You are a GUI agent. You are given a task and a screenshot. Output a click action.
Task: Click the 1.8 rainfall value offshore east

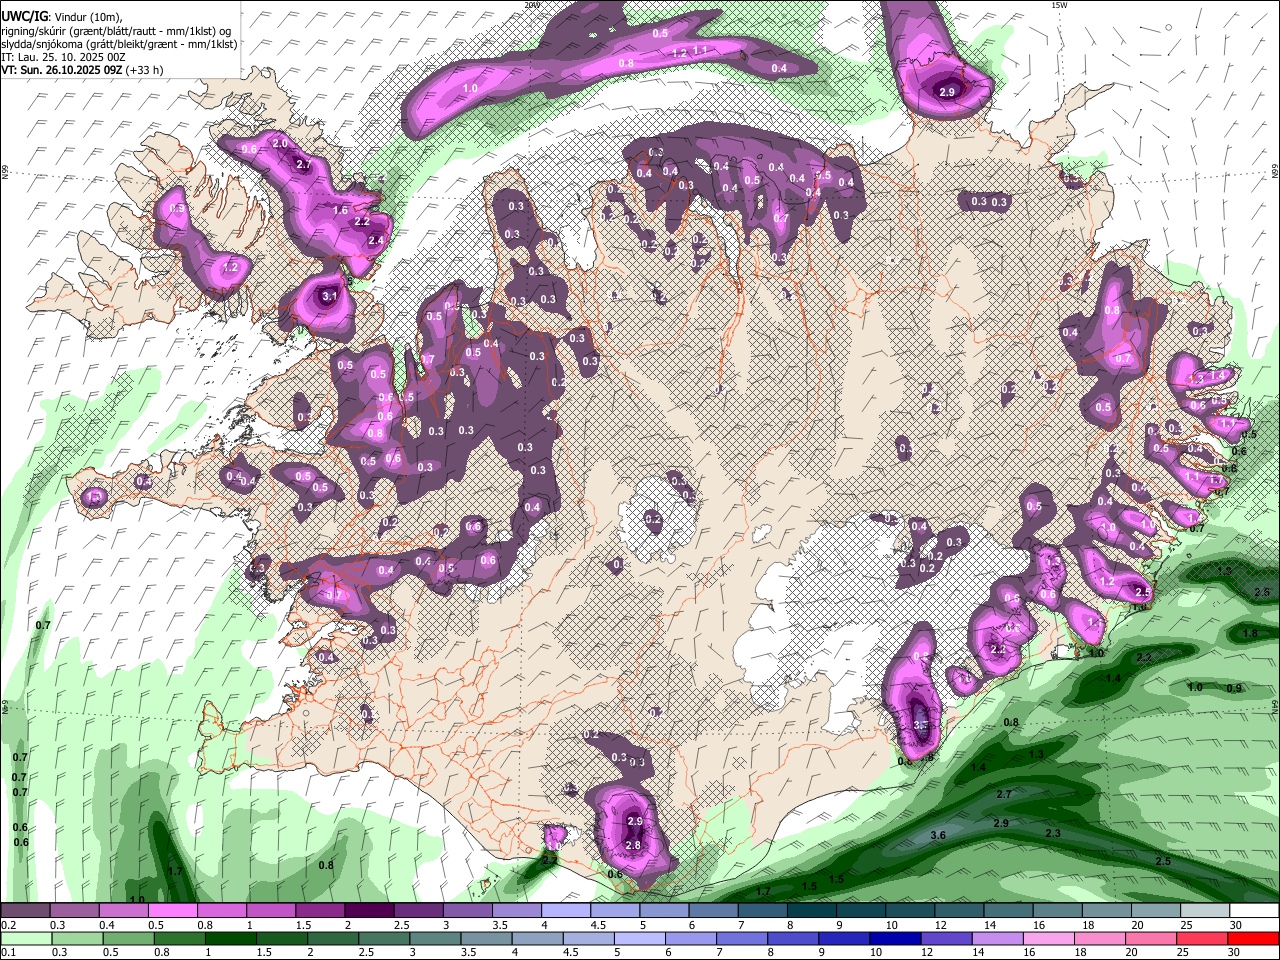pos(1250,634)
